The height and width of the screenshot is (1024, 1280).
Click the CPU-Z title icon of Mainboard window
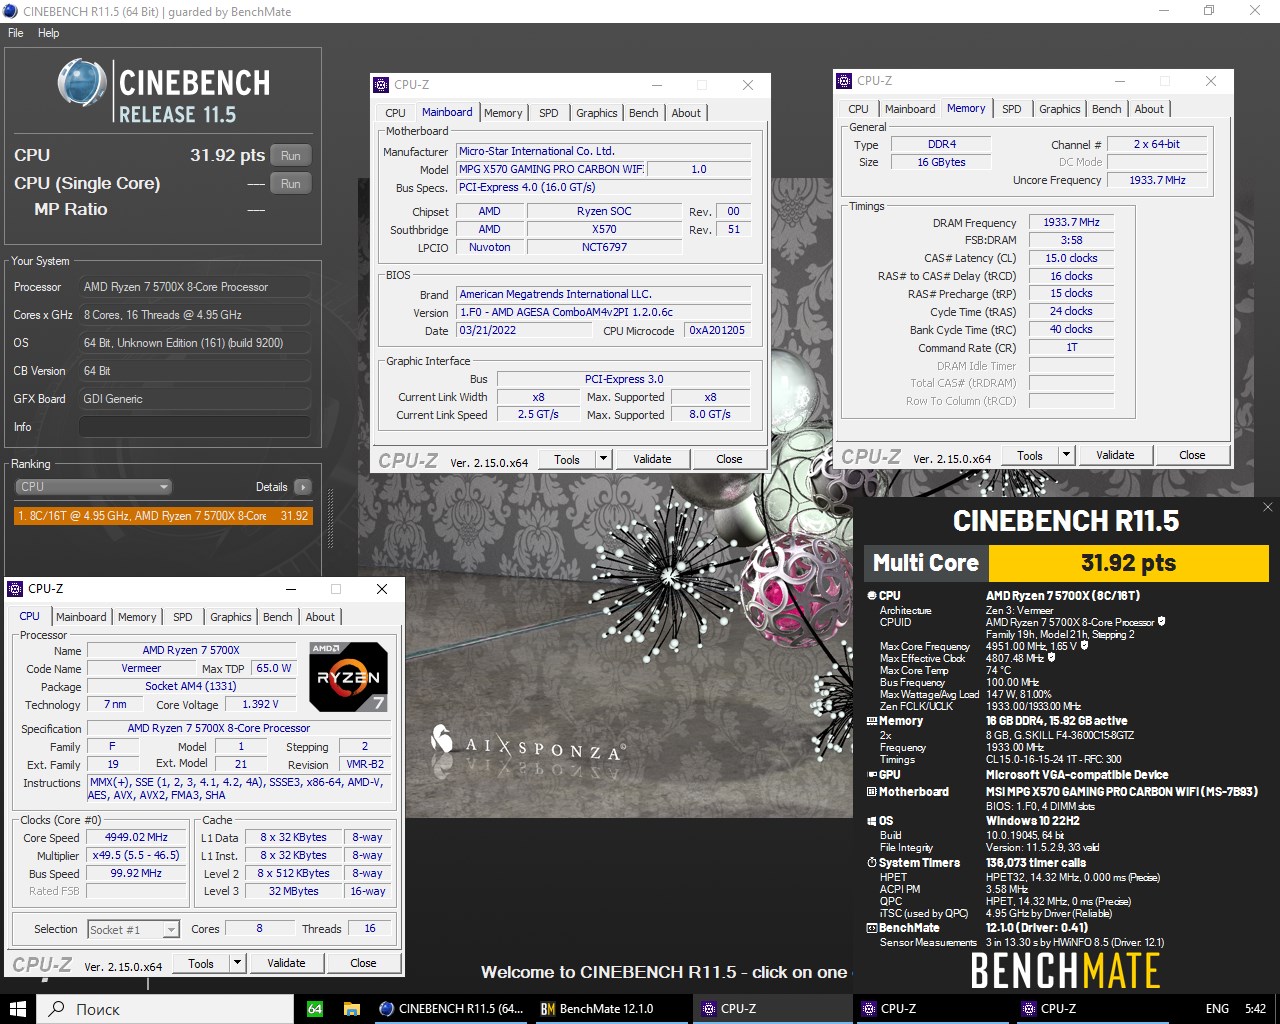coord(382,85)
